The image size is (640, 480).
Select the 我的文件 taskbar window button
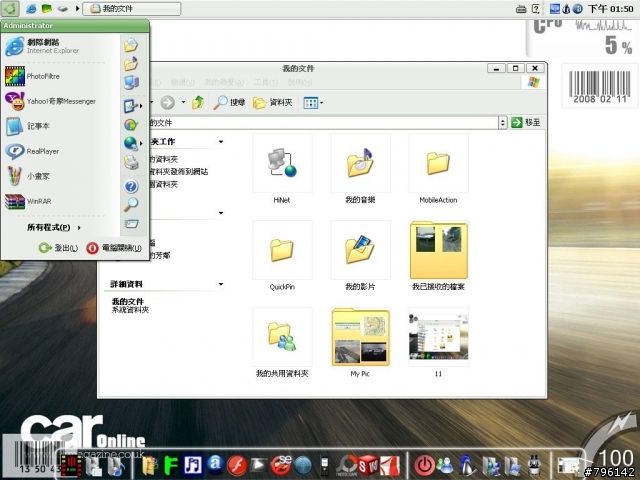coord(131,9)
